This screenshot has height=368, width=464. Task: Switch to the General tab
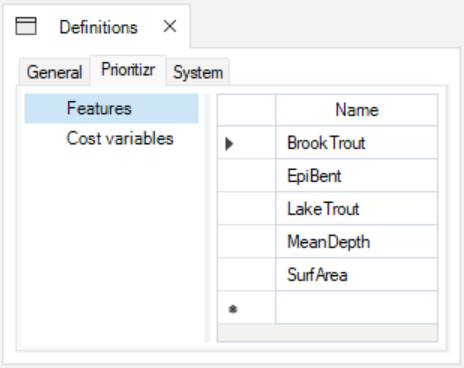tap(54, 72)
